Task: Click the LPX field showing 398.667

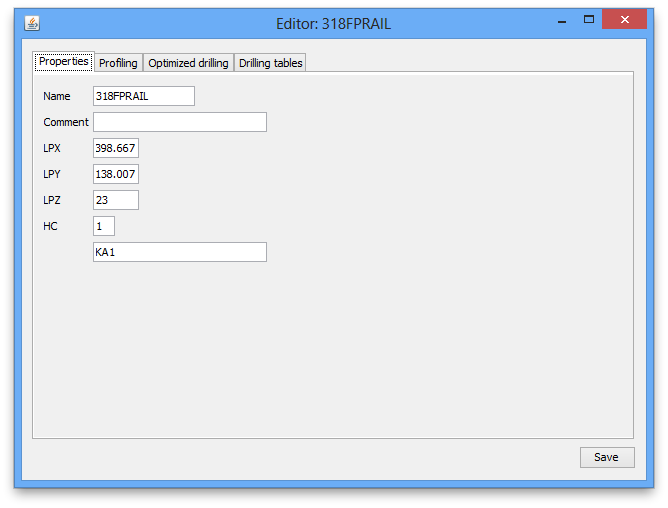Action: click(x=116, y=148)
